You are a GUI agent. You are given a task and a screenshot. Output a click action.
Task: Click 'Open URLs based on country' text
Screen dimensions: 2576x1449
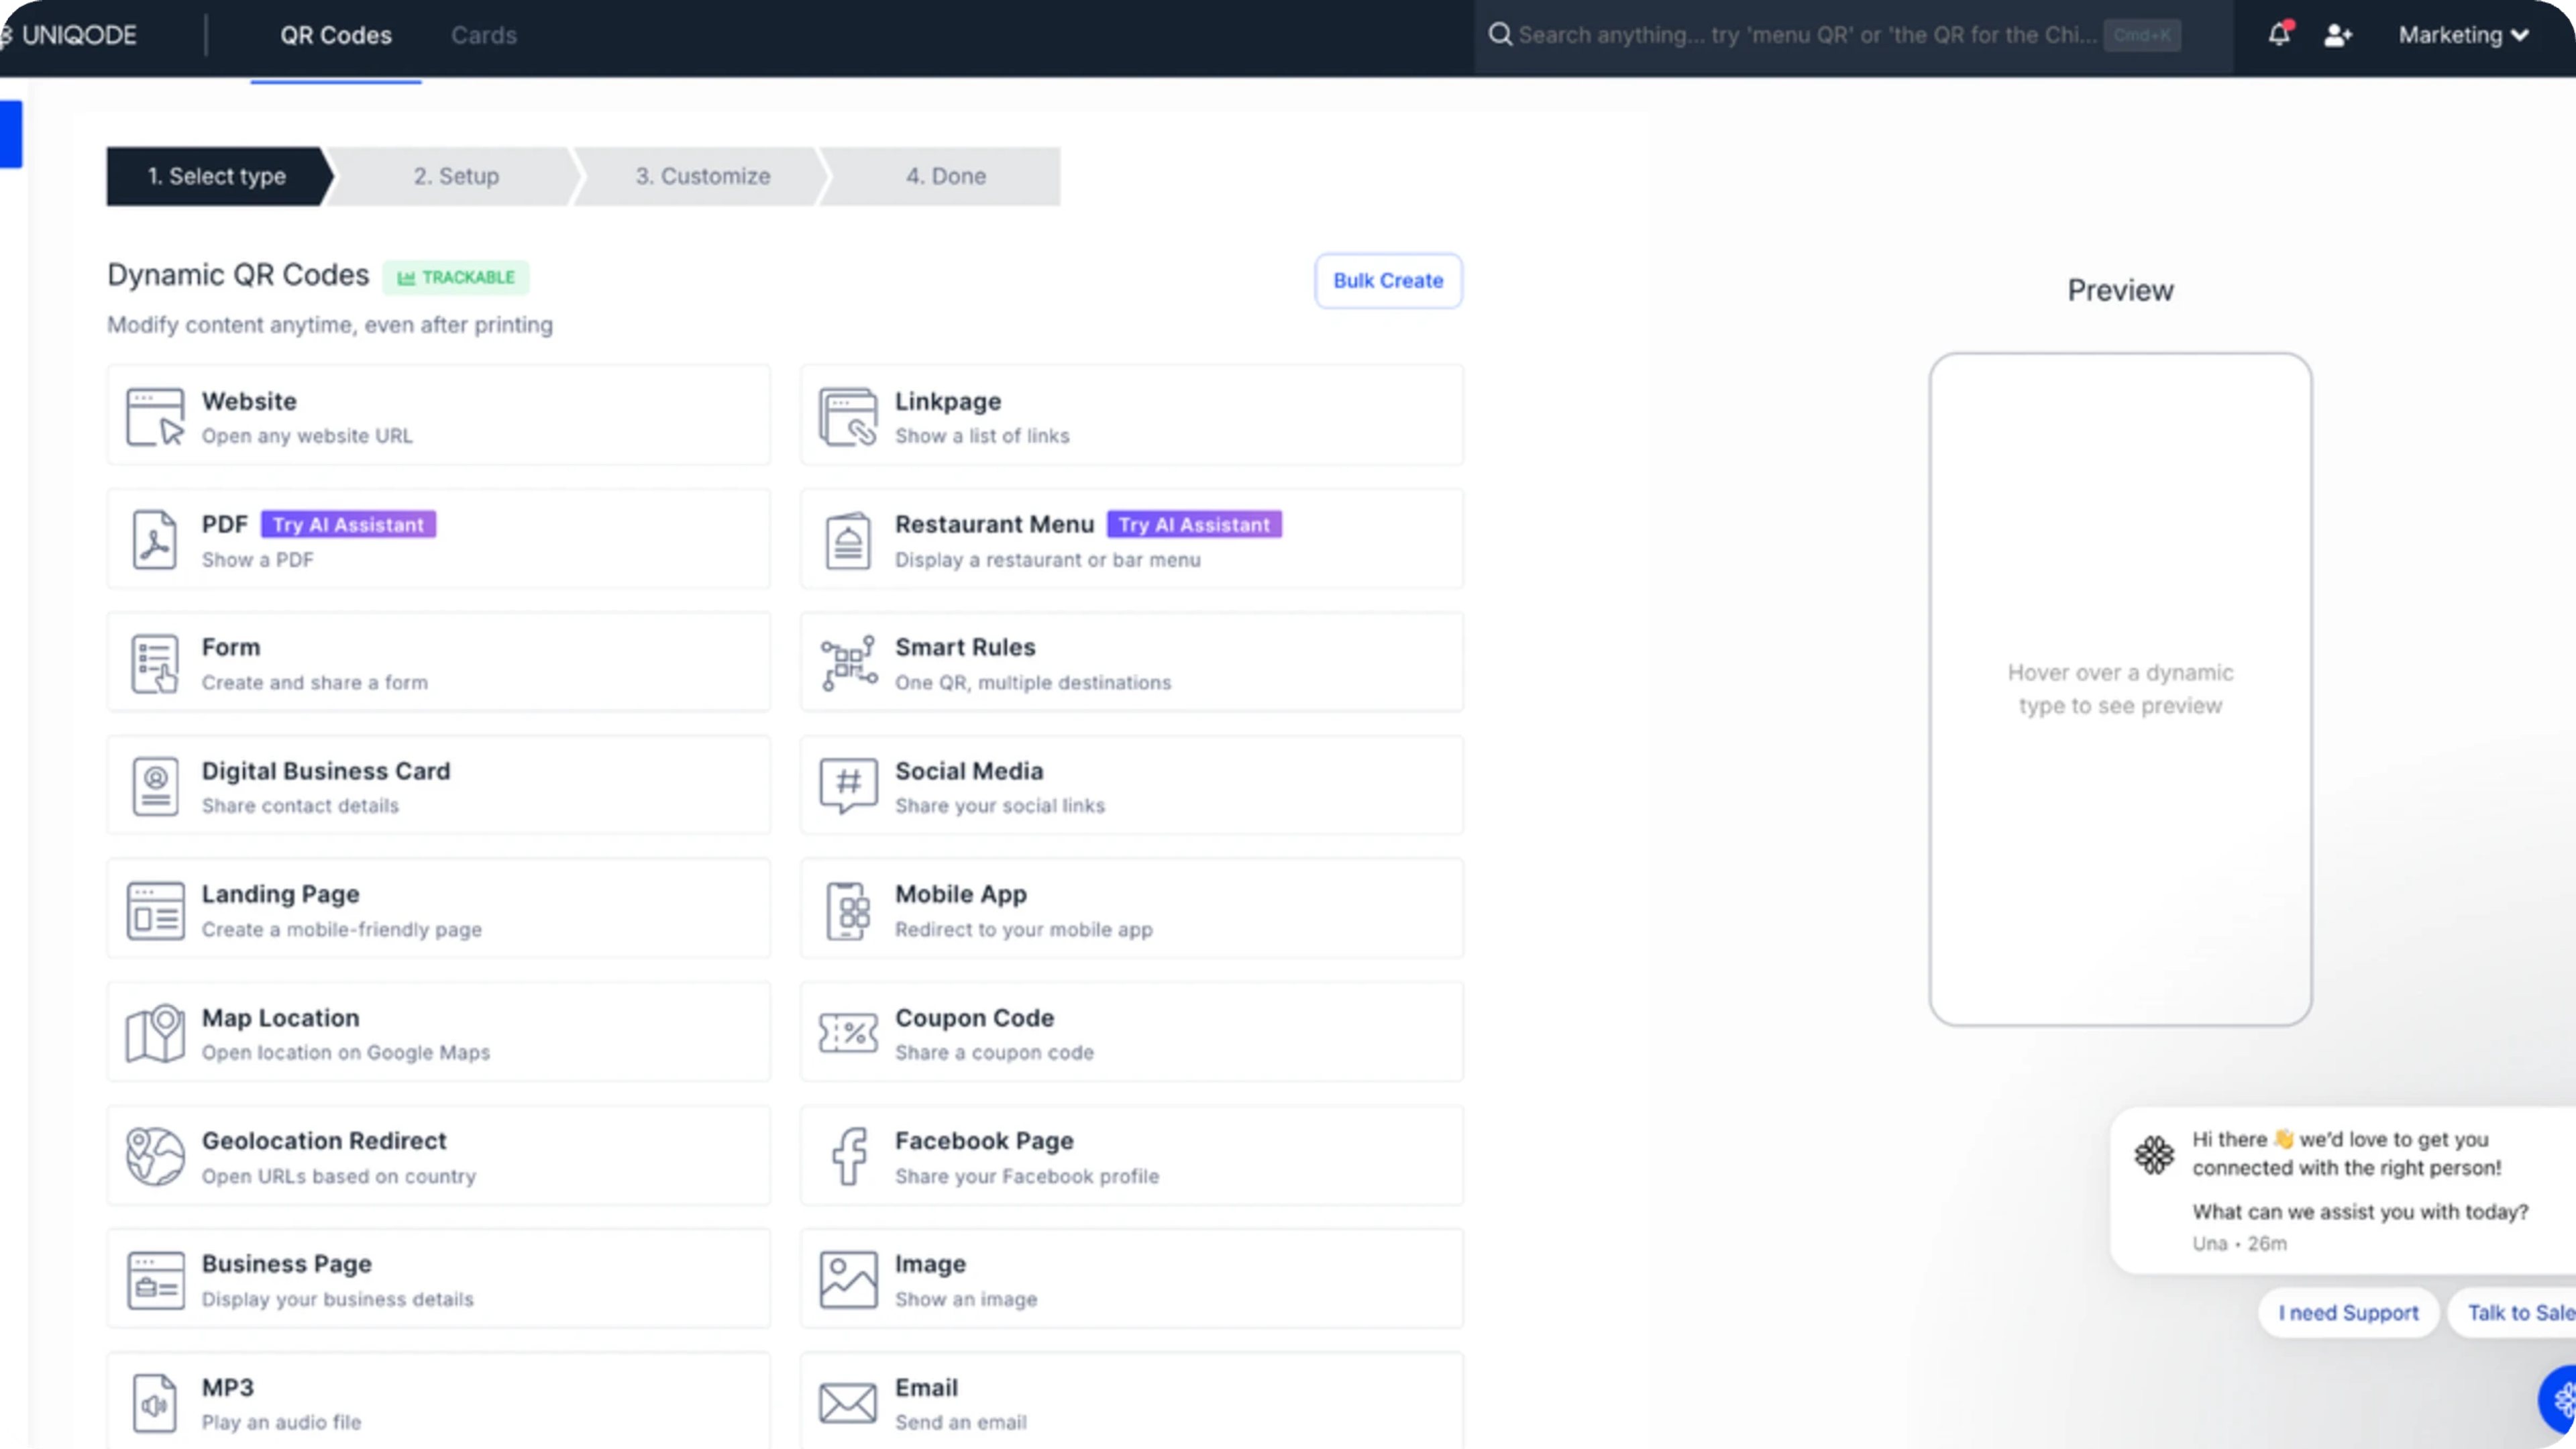(339, 1177)
